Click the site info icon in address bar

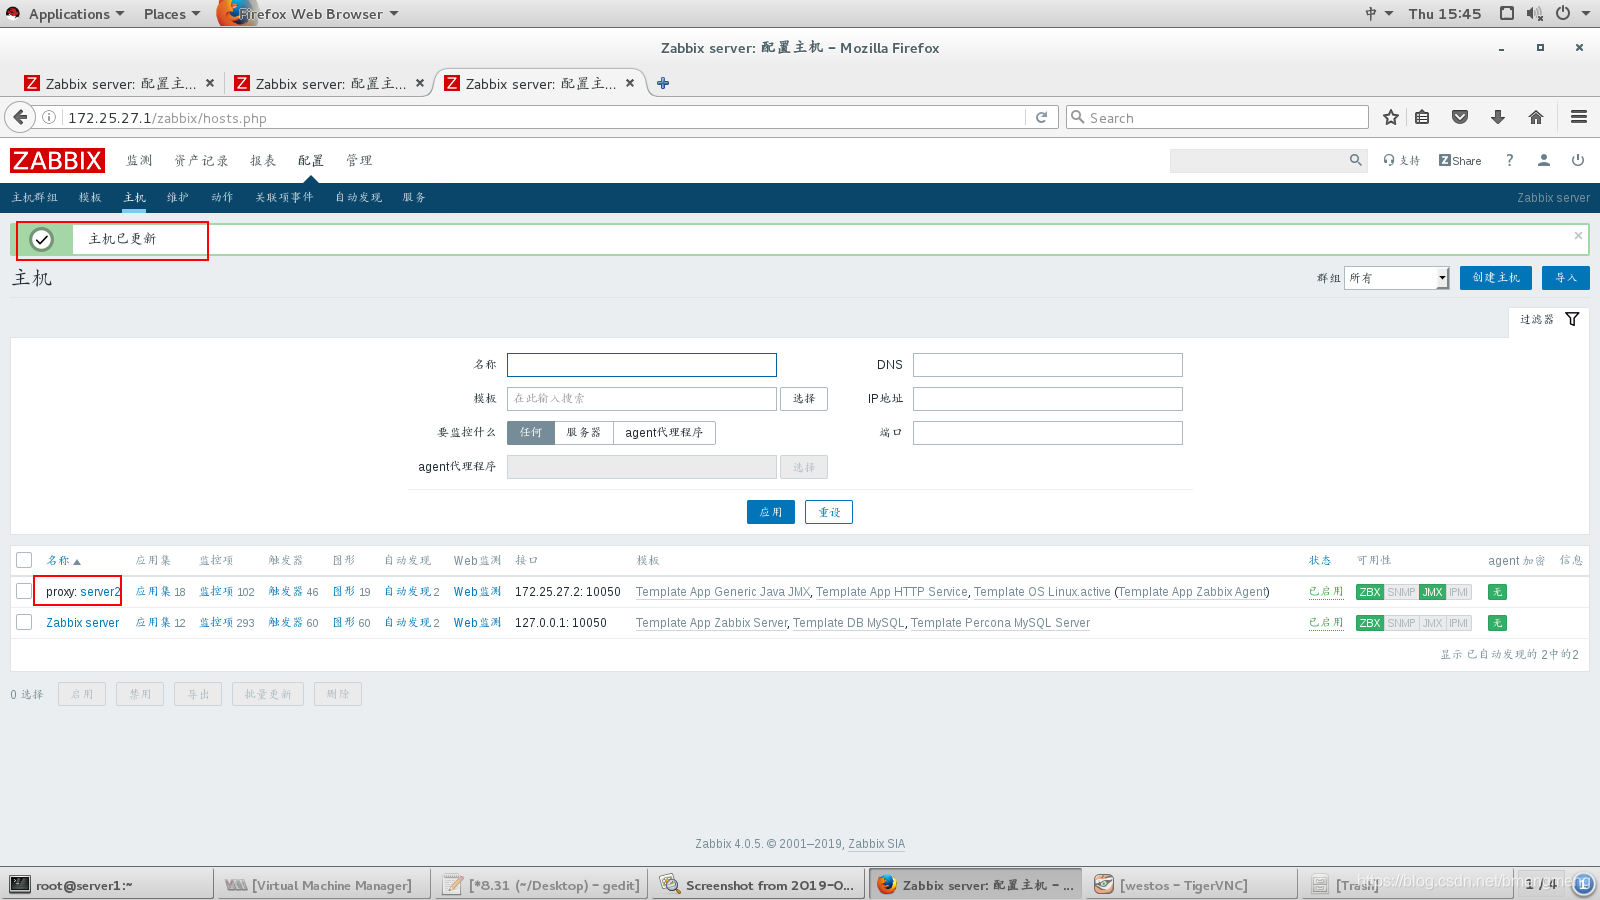tap(48, 117)
